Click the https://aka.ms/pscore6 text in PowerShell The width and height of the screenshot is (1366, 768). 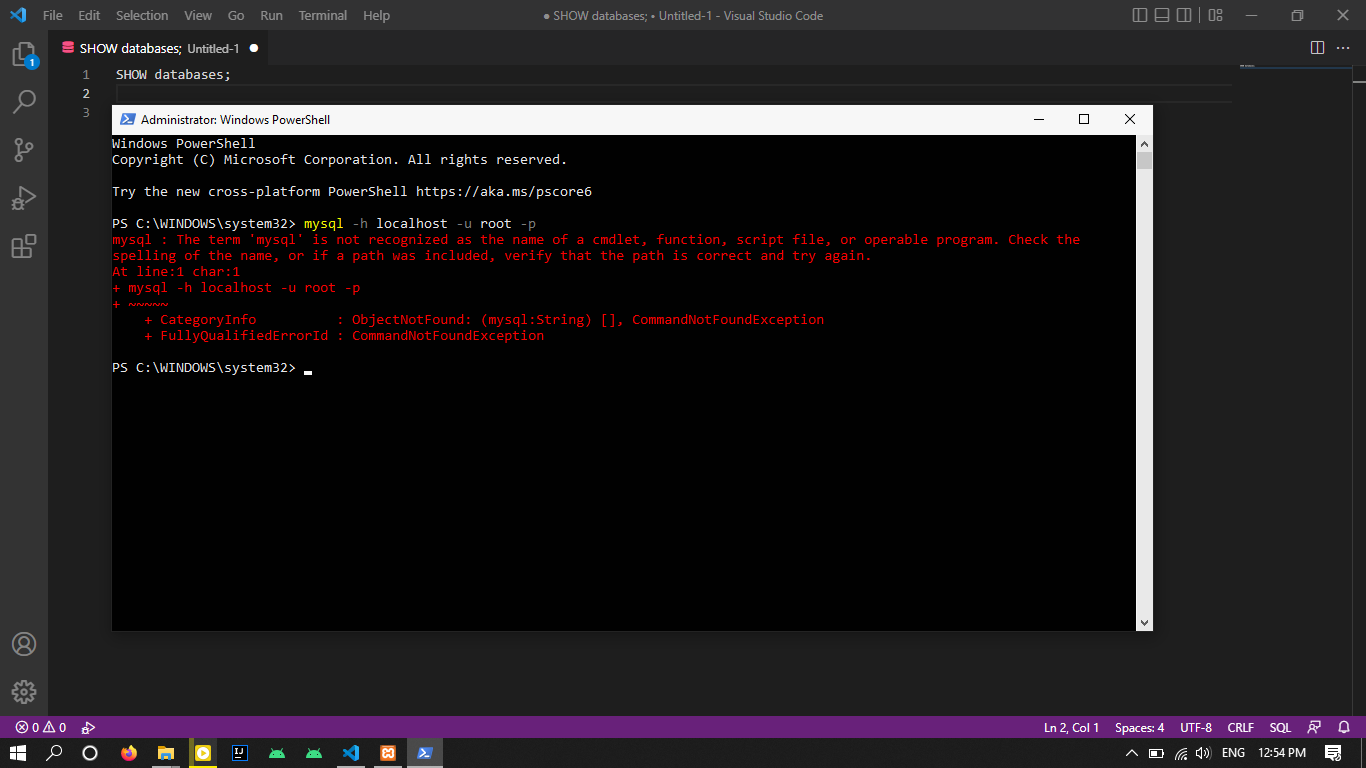click(x=504, y=191)
